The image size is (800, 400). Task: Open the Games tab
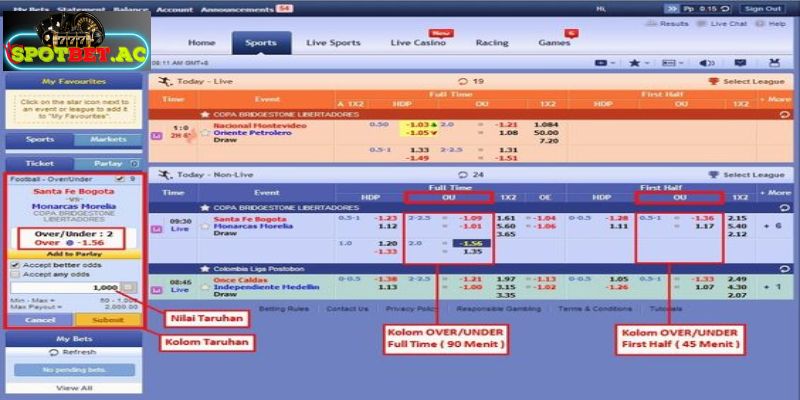[554, 43]
